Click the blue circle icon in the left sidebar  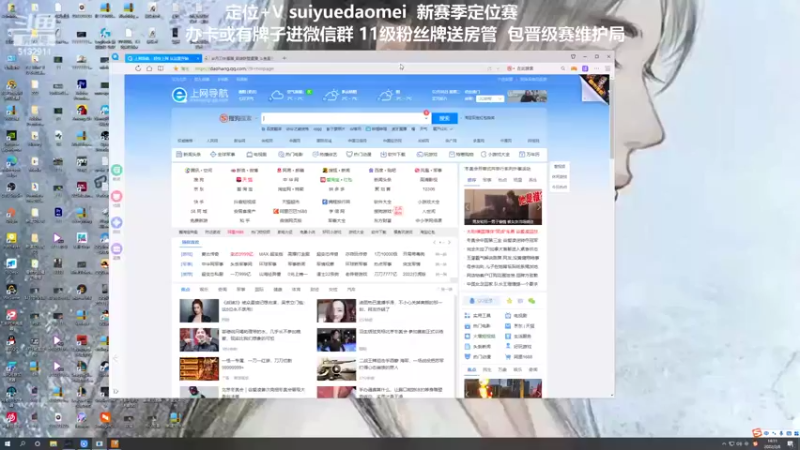click(117, 222)
